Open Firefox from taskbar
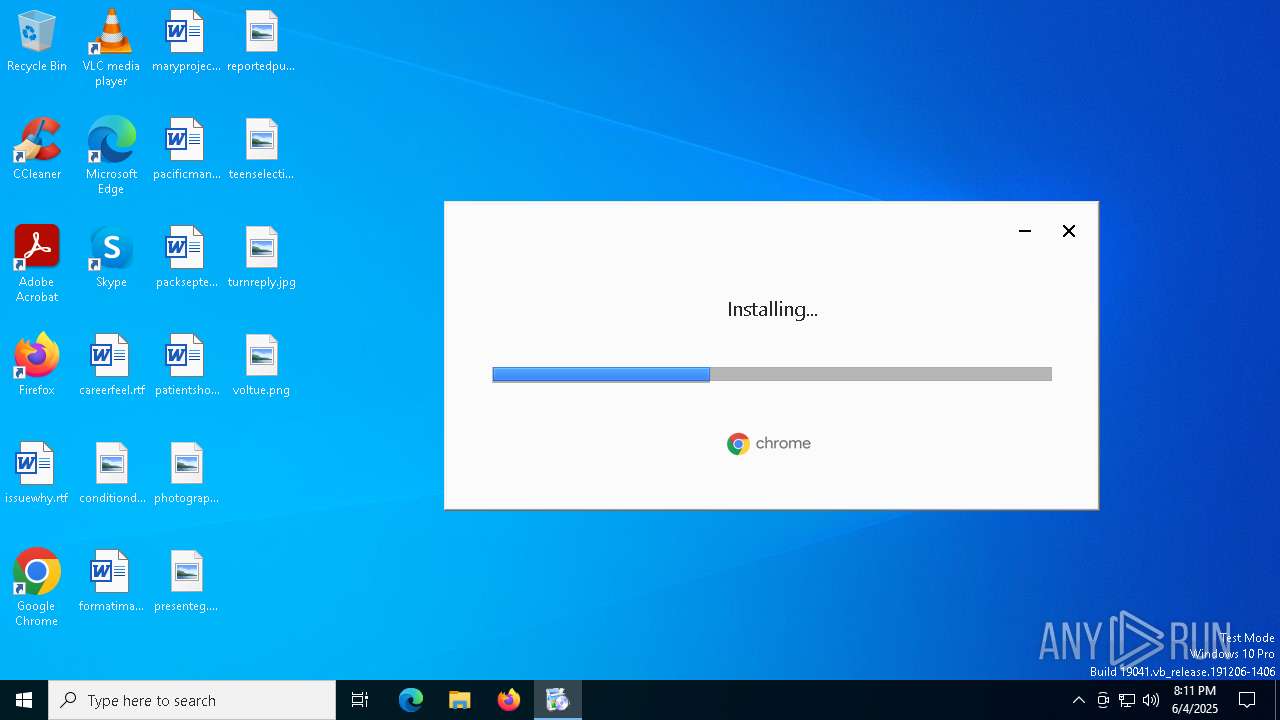Viewport: 1280px width, 720px height. pos(509,700)
